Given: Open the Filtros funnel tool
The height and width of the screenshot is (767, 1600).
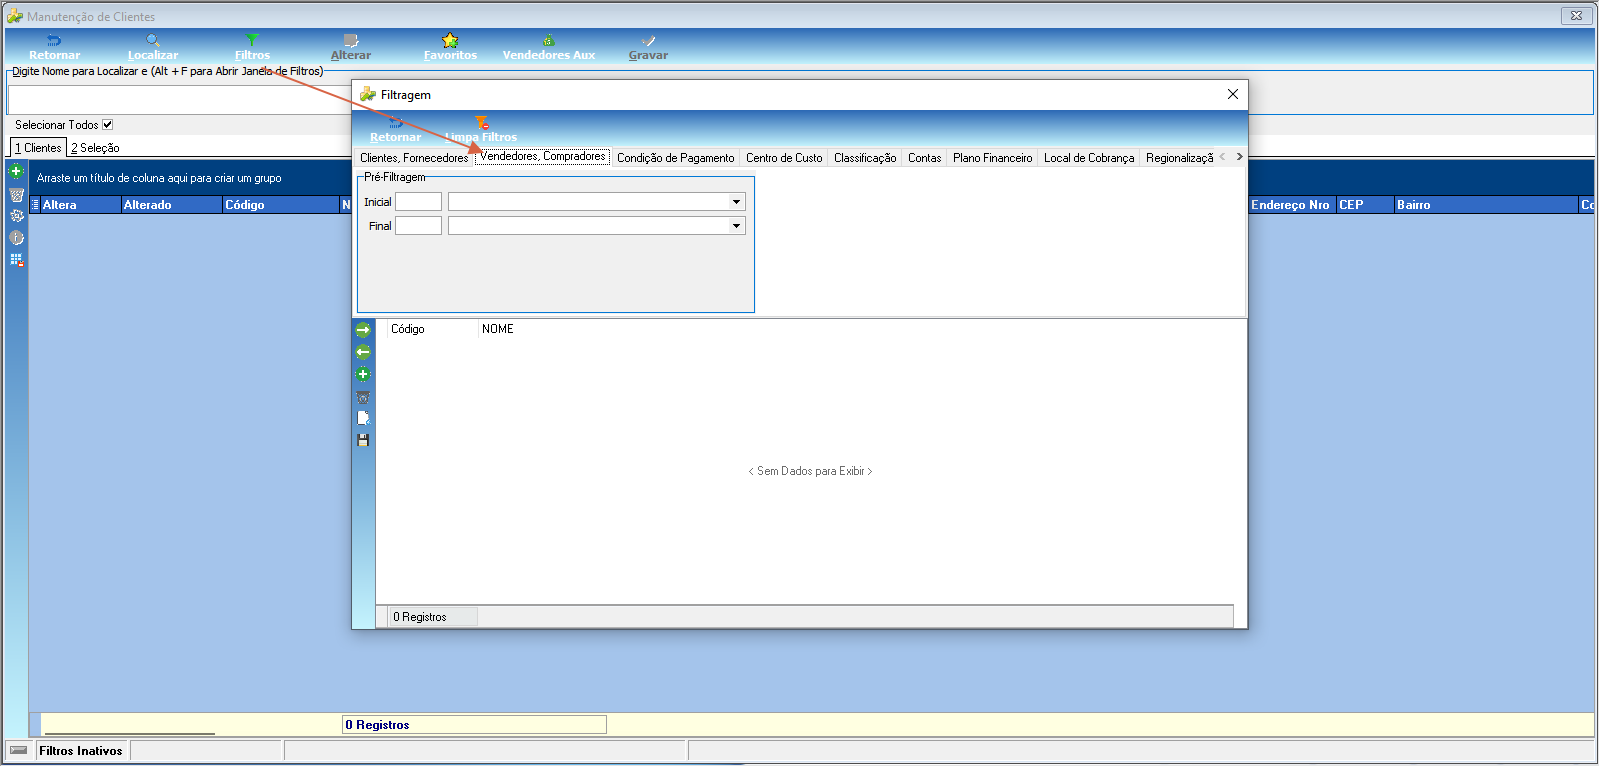Looking at the screenshot, I should [x=252, y=47].
